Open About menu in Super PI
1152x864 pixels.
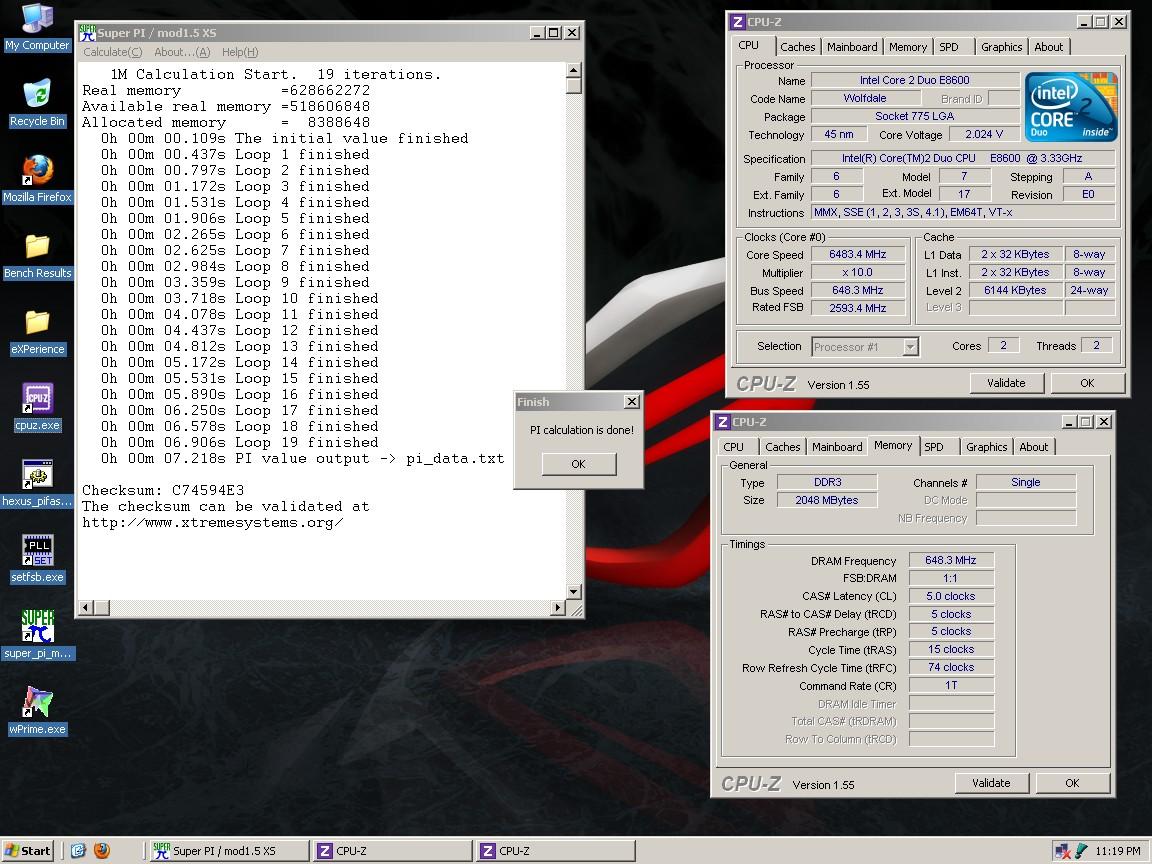pos(182,52)
